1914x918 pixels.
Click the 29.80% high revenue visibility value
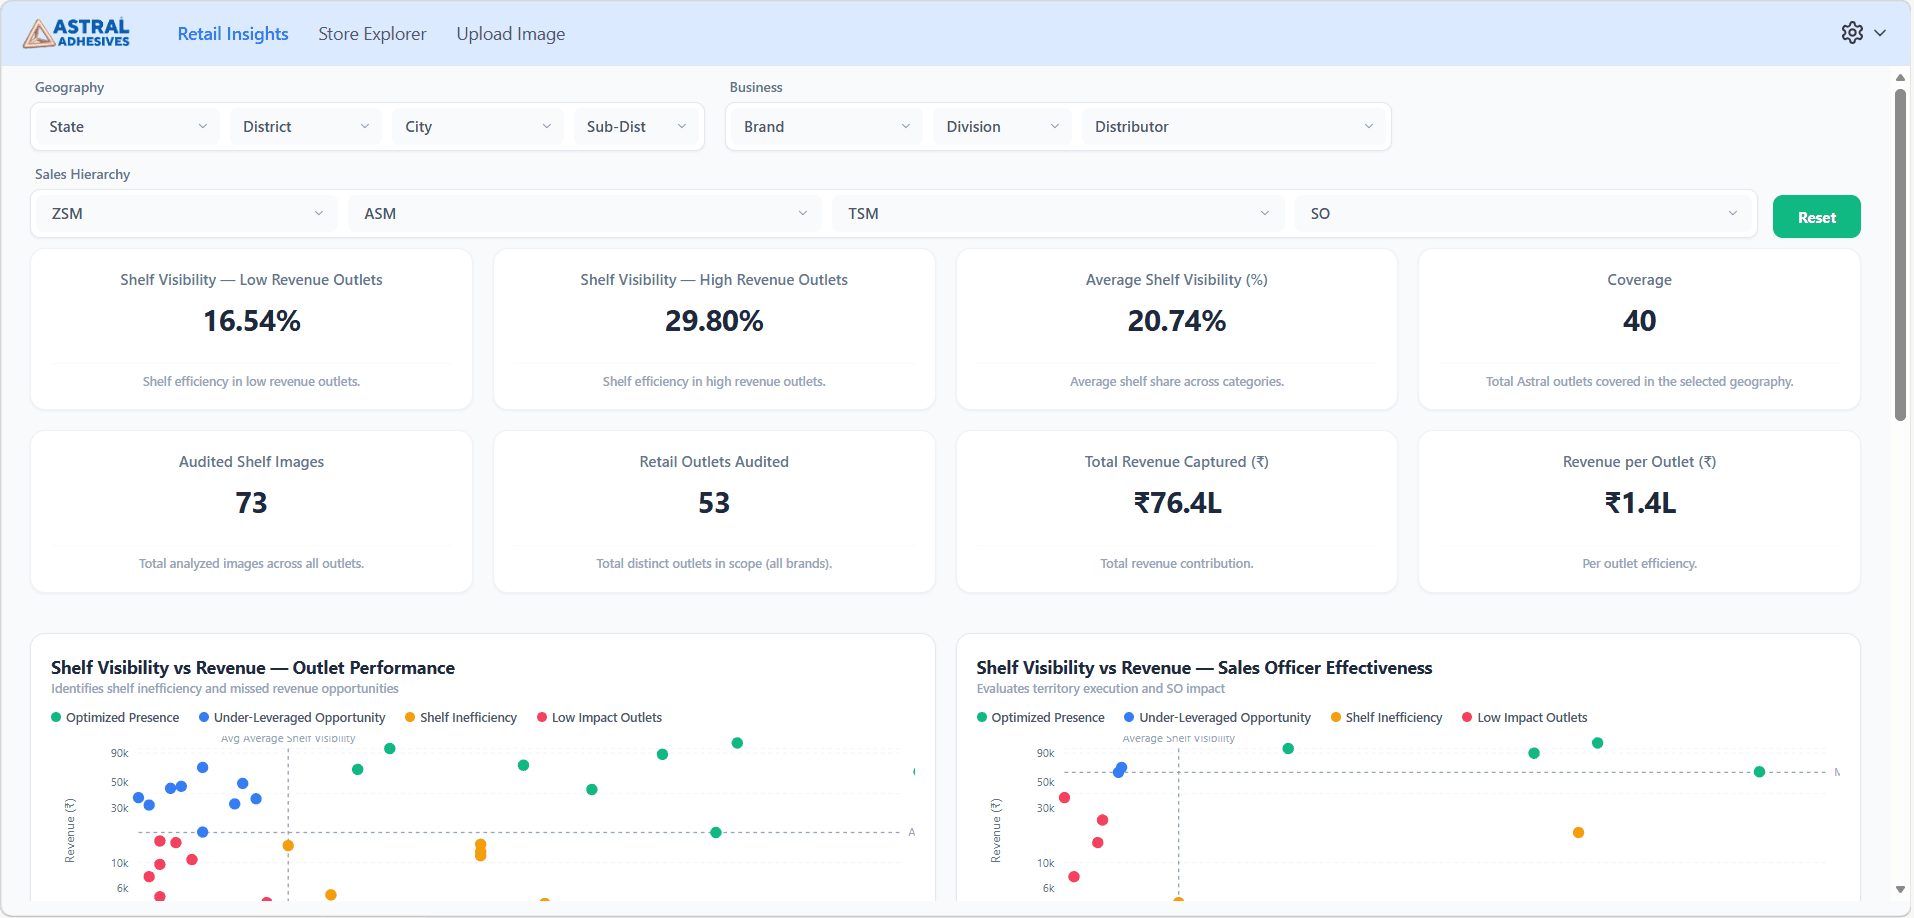[714, 321]
